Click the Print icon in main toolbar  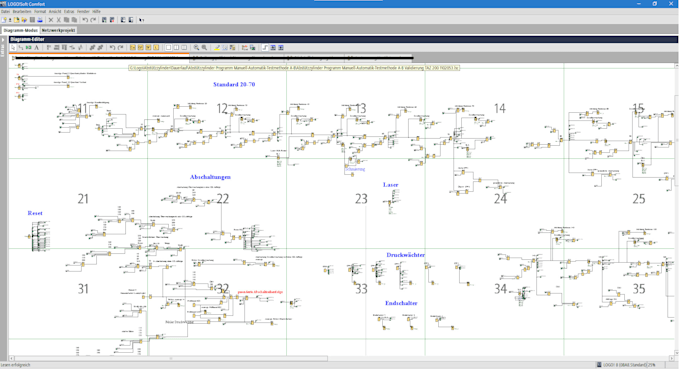40,20
